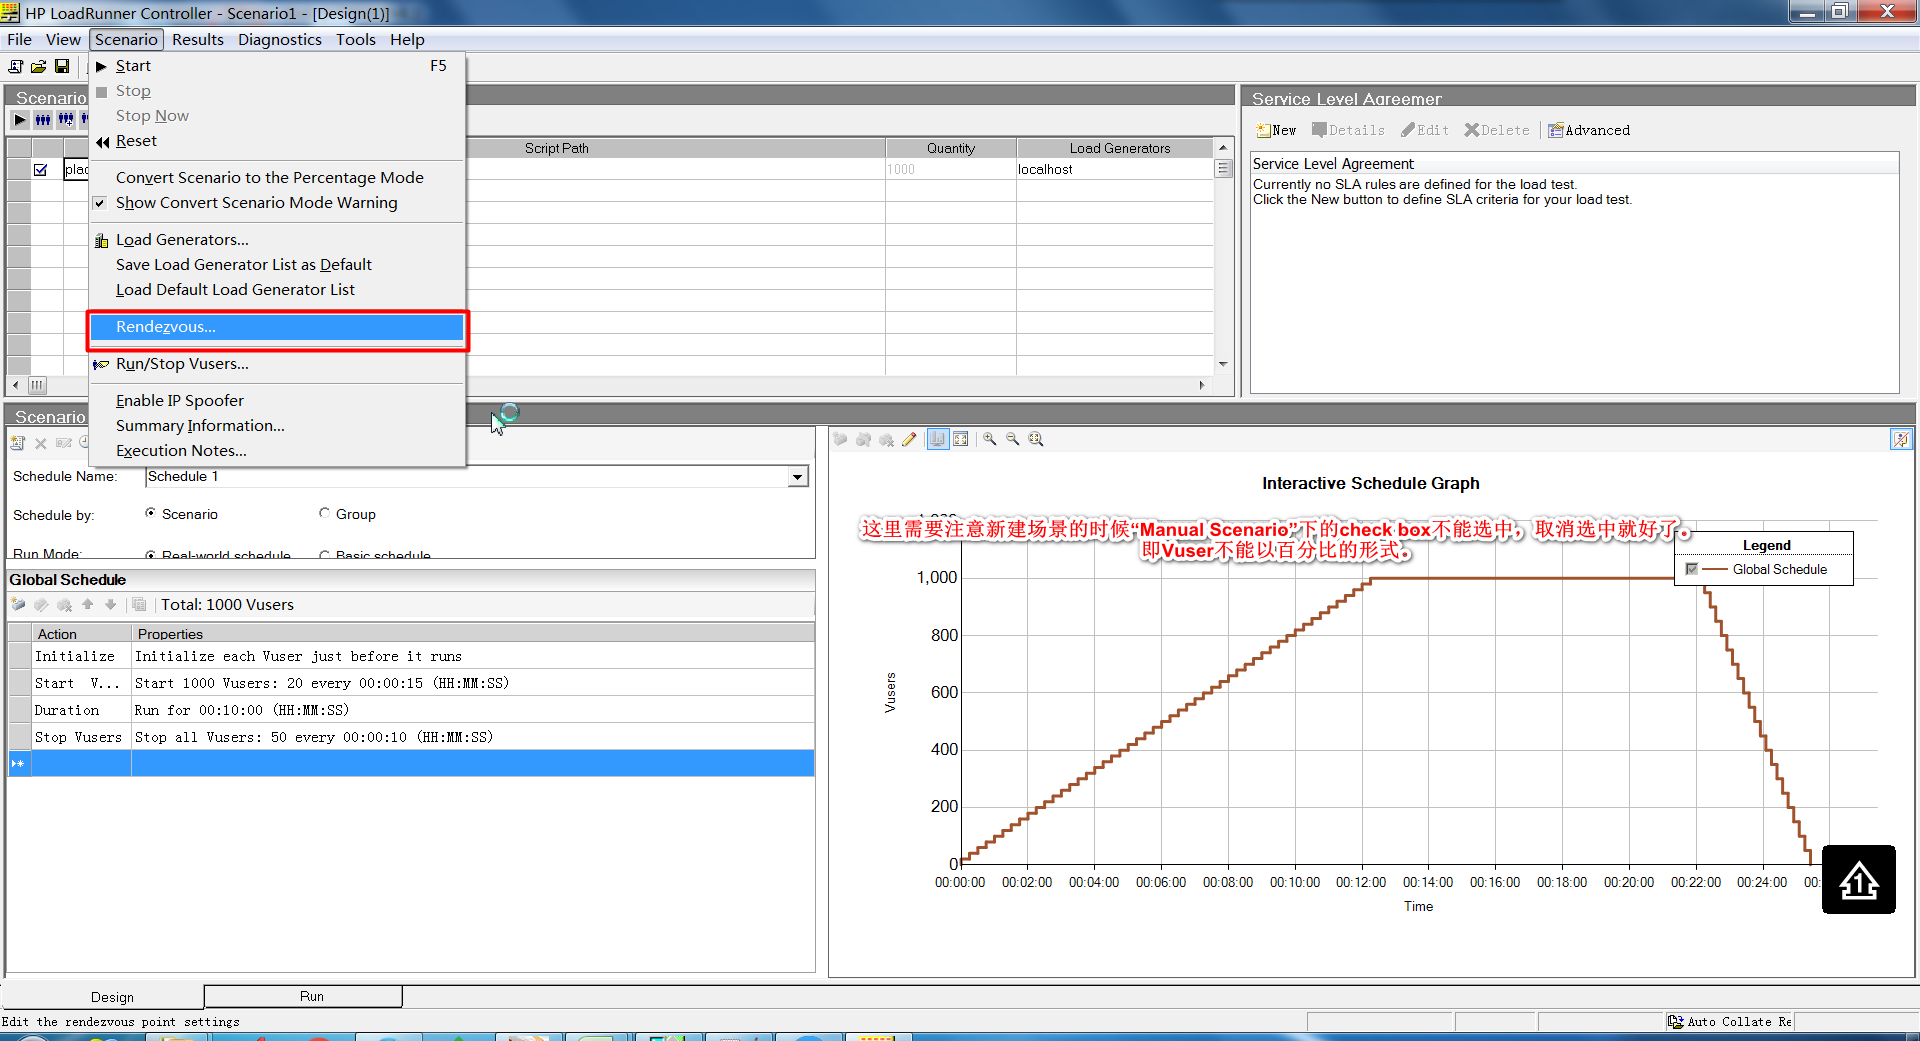Click the SLA Advanced button

[x=1589, y=130]
